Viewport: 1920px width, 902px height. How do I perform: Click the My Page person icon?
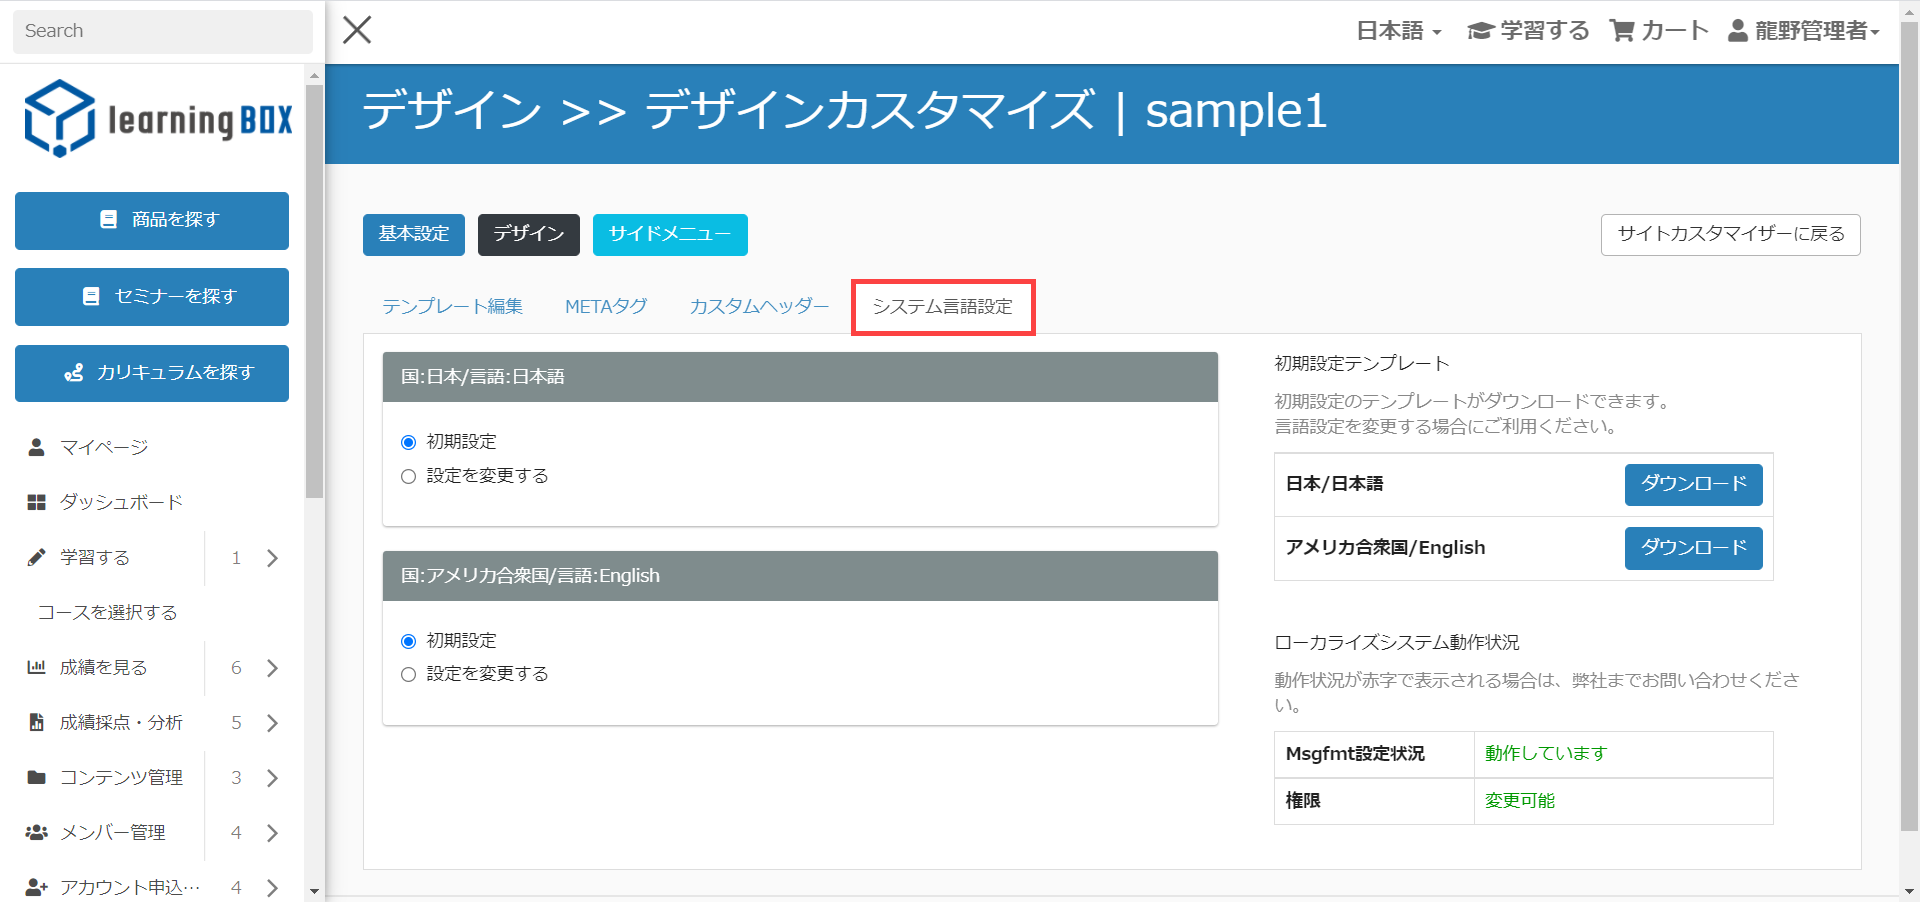pyautogui.click(x=37, y=447)
